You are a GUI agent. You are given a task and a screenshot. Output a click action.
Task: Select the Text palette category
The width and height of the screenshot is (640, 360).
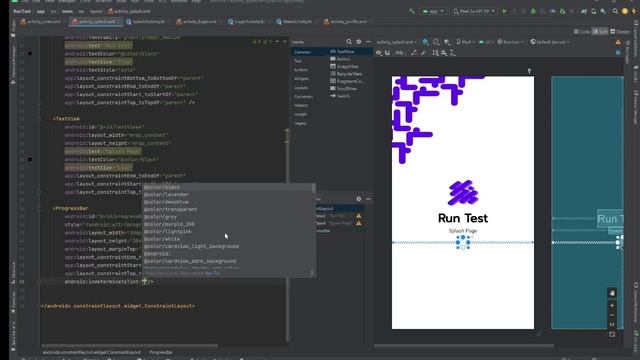click(298, 61)
